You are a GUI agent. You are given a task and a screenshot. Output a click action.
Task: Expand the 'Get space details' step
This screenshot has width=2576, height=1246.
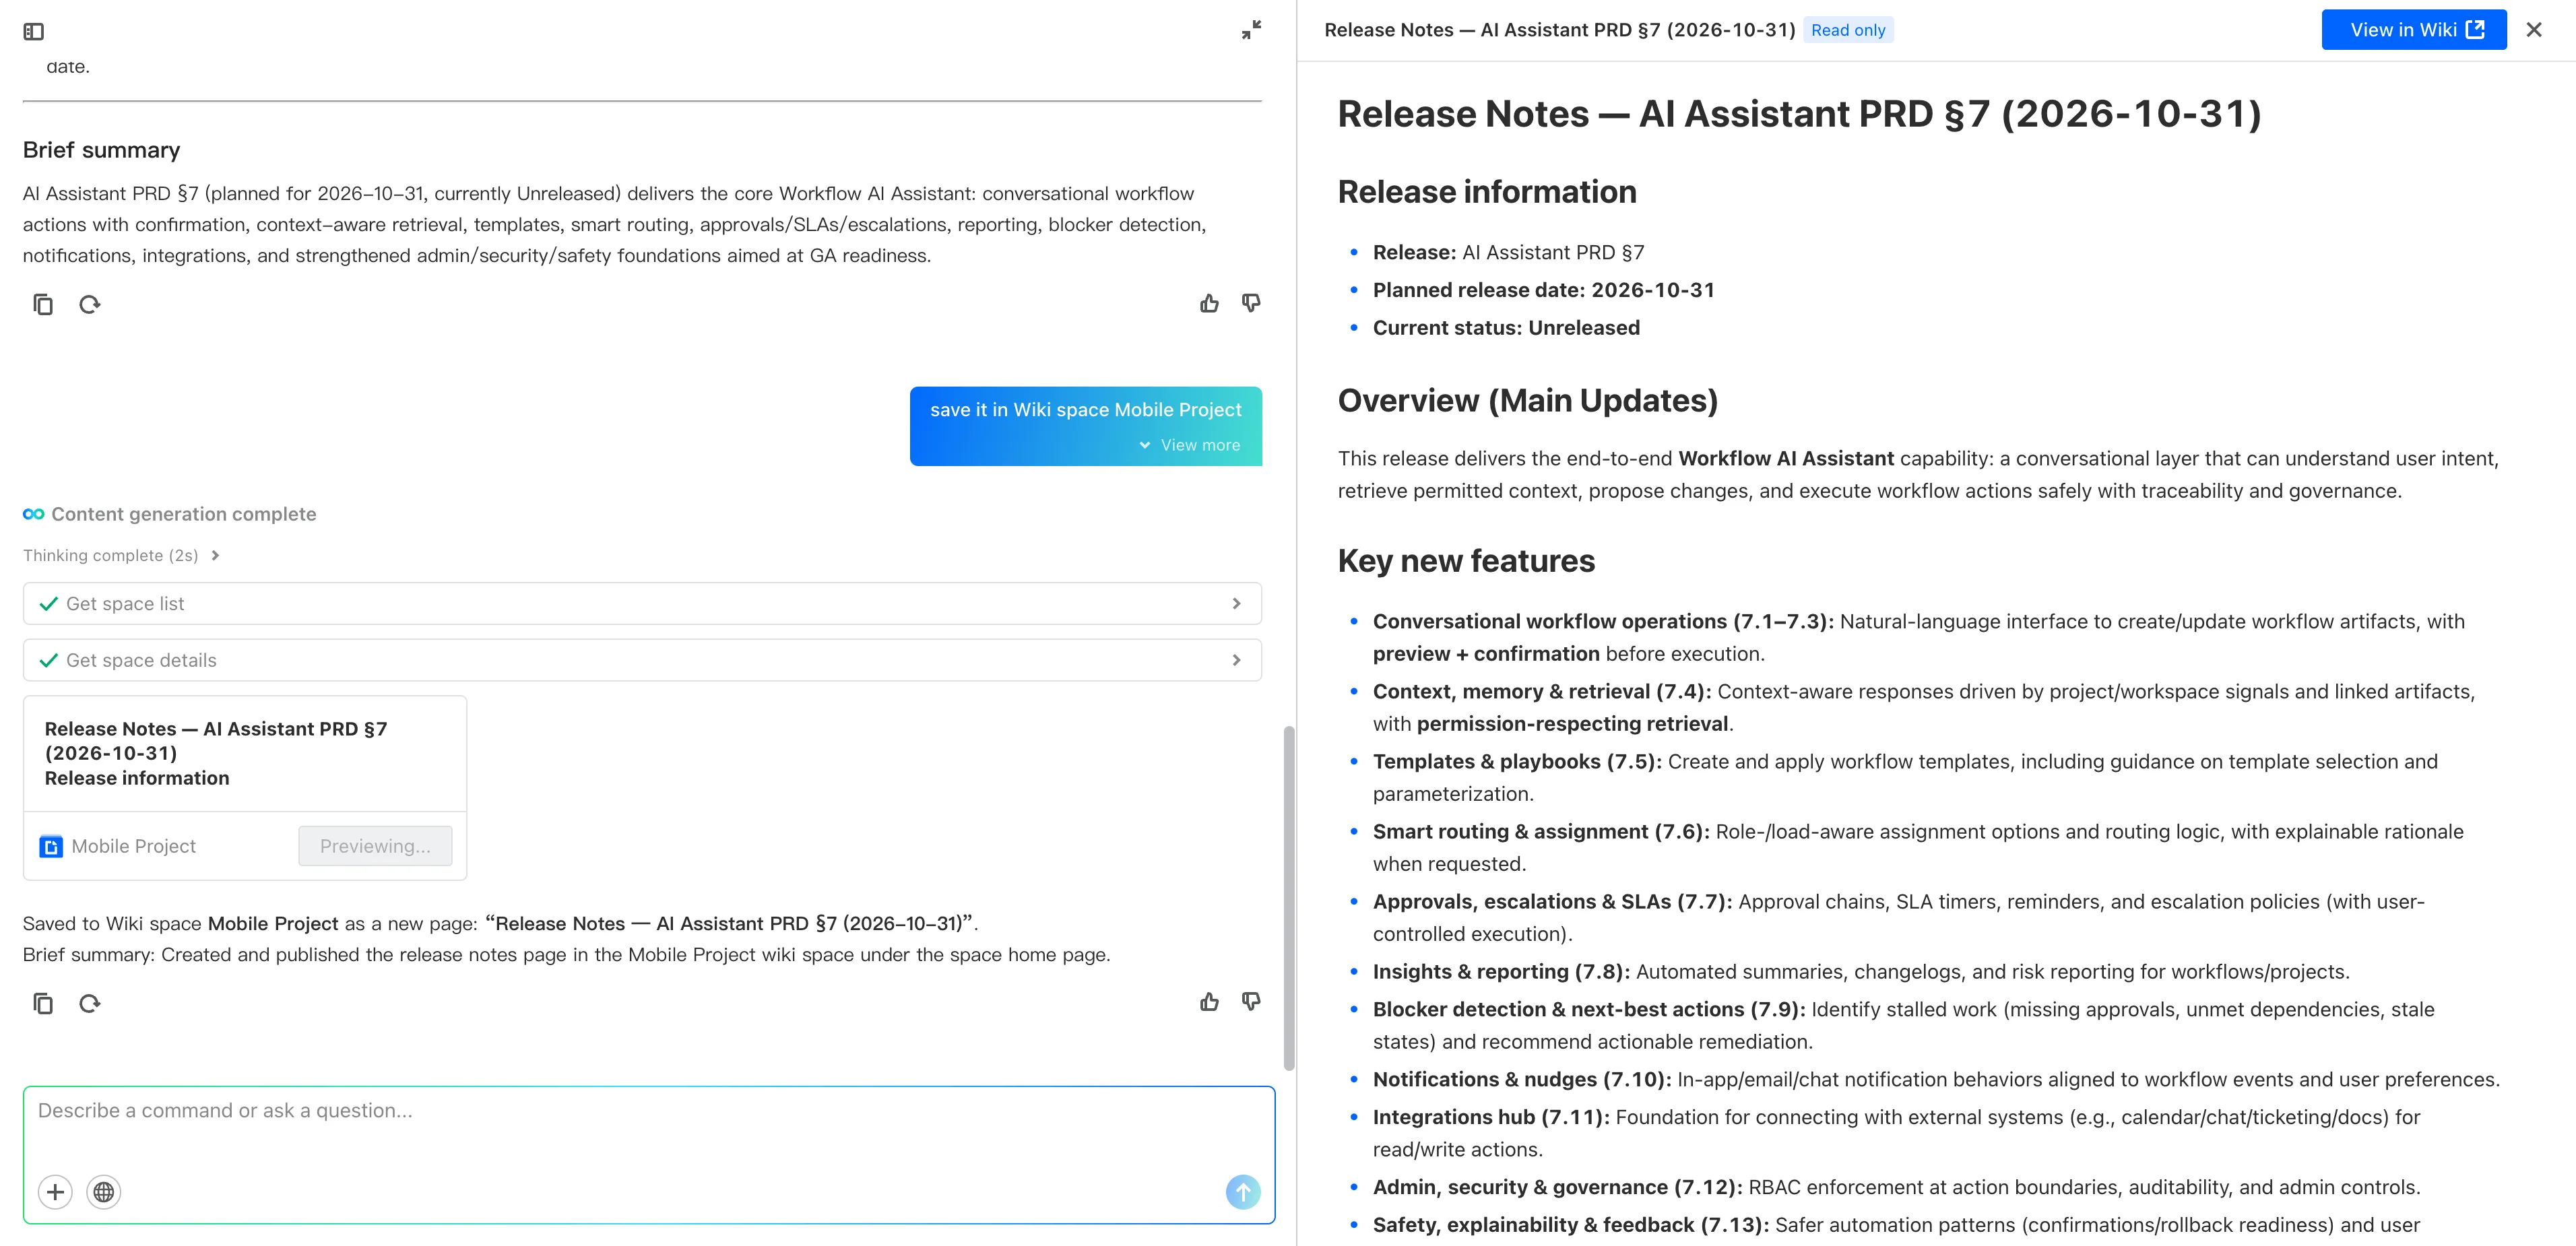(x=641, y=660)
